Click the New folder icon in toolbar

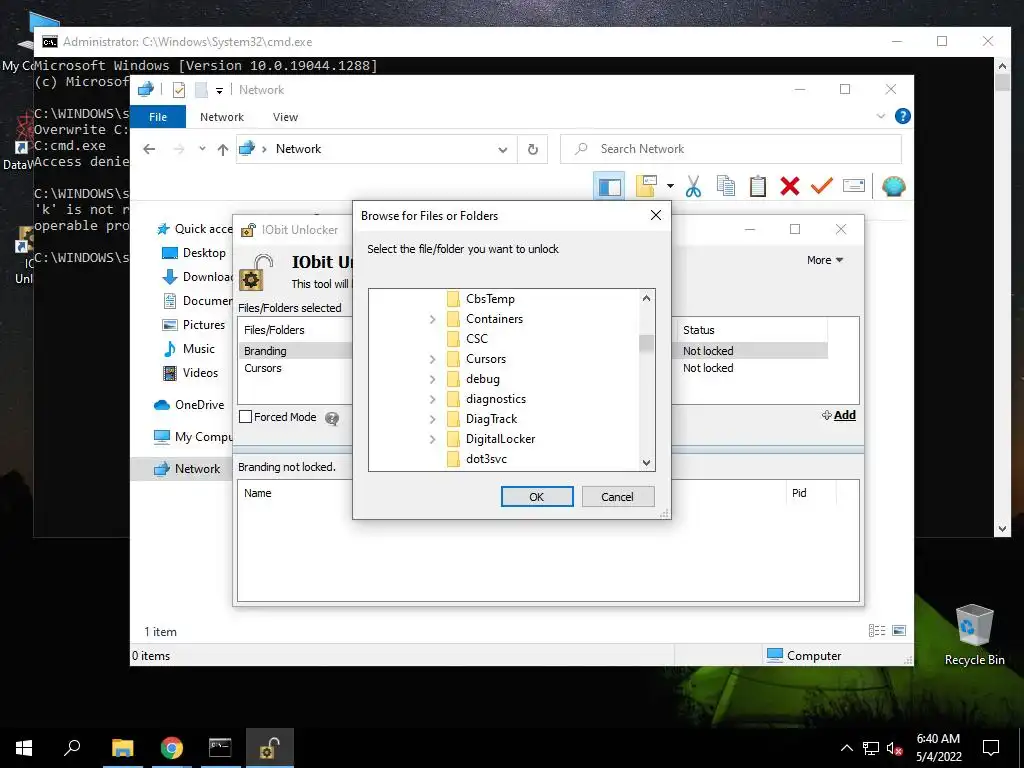pyautogui.click(x=646, y=187)
